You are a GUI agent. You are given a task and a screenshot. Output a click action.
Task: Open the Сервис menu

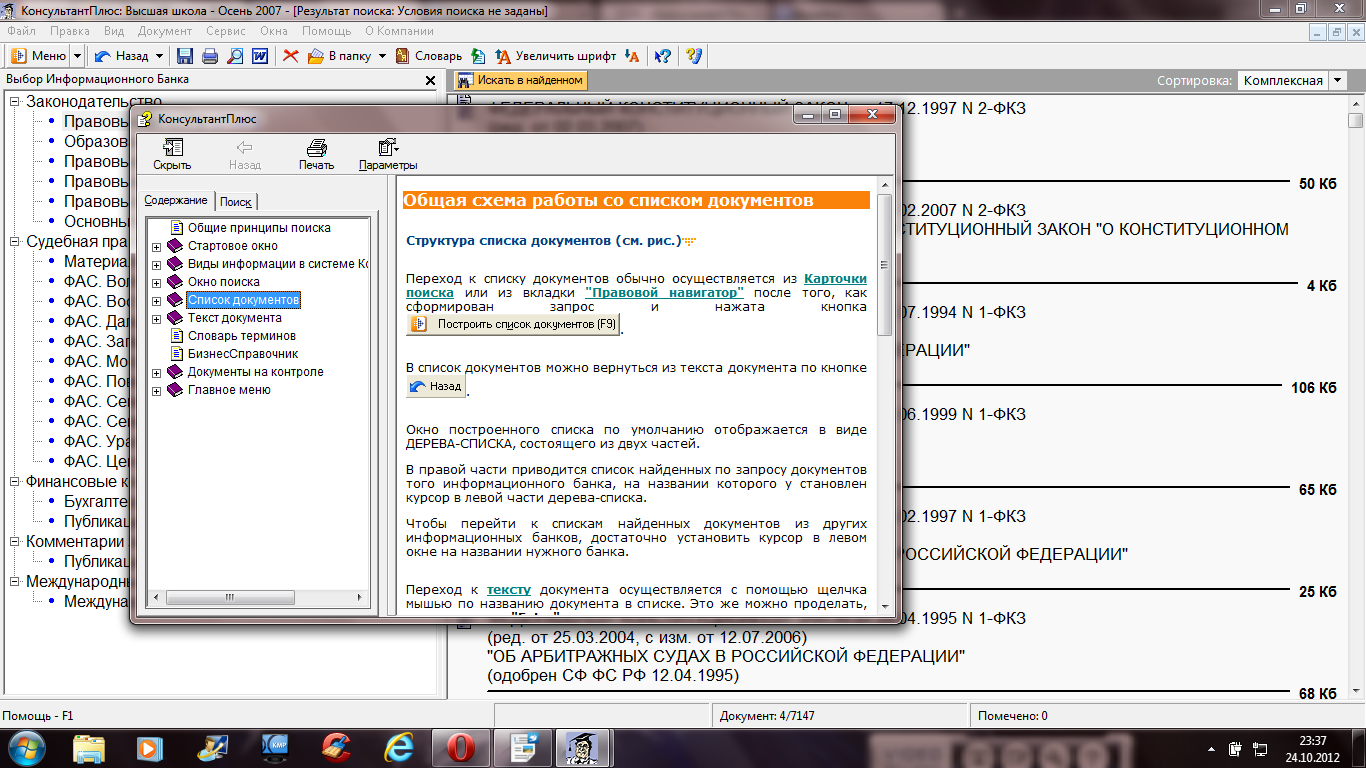[226, 31]
